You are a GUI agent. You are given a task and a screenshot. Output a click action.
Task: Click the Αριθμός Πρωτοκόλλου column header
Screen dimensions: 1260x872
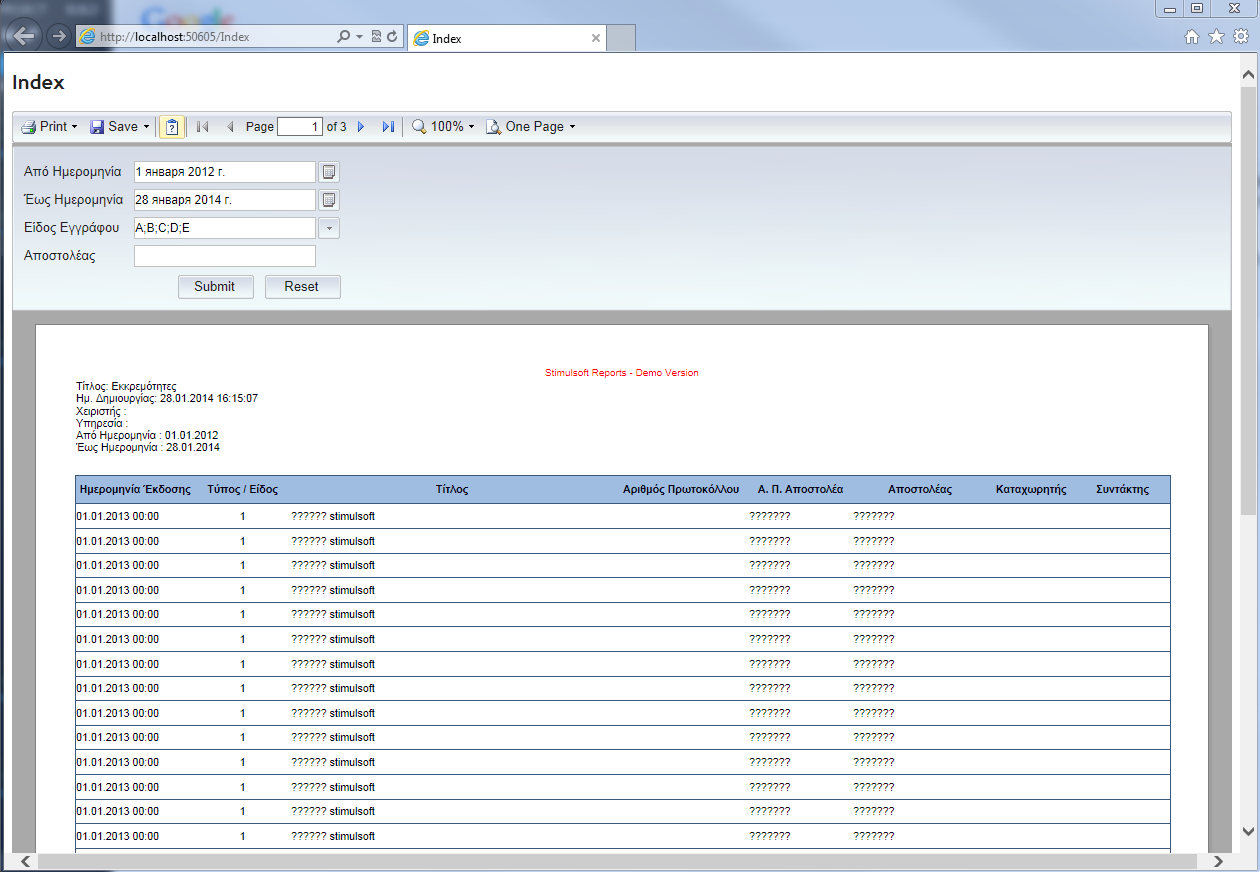[681, 490]
